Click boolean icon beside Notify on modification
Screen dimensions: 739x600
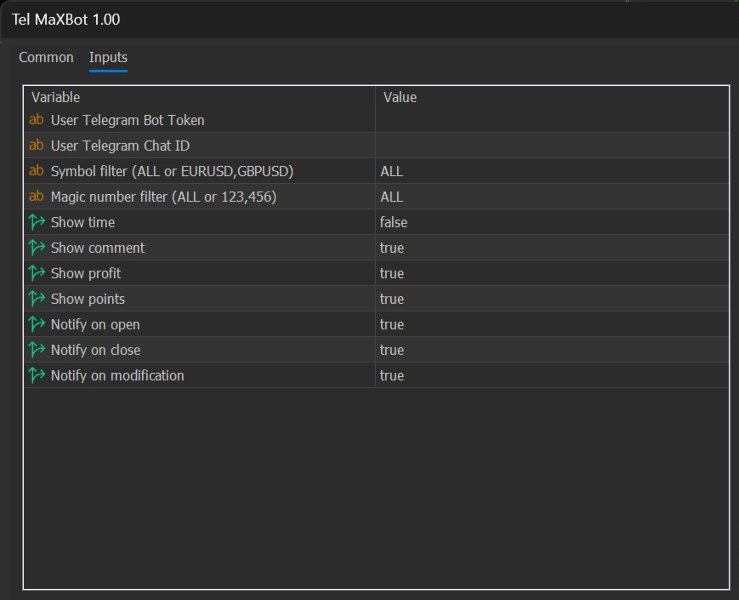[36, 375]
